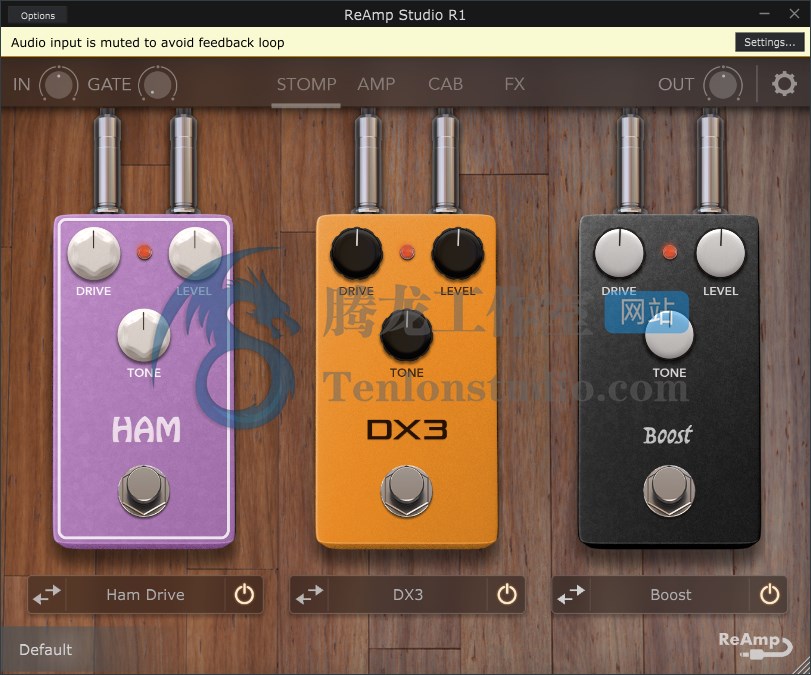Click the Boost name on the black pedal
811x675 pixels.
[x=668, y=435]
